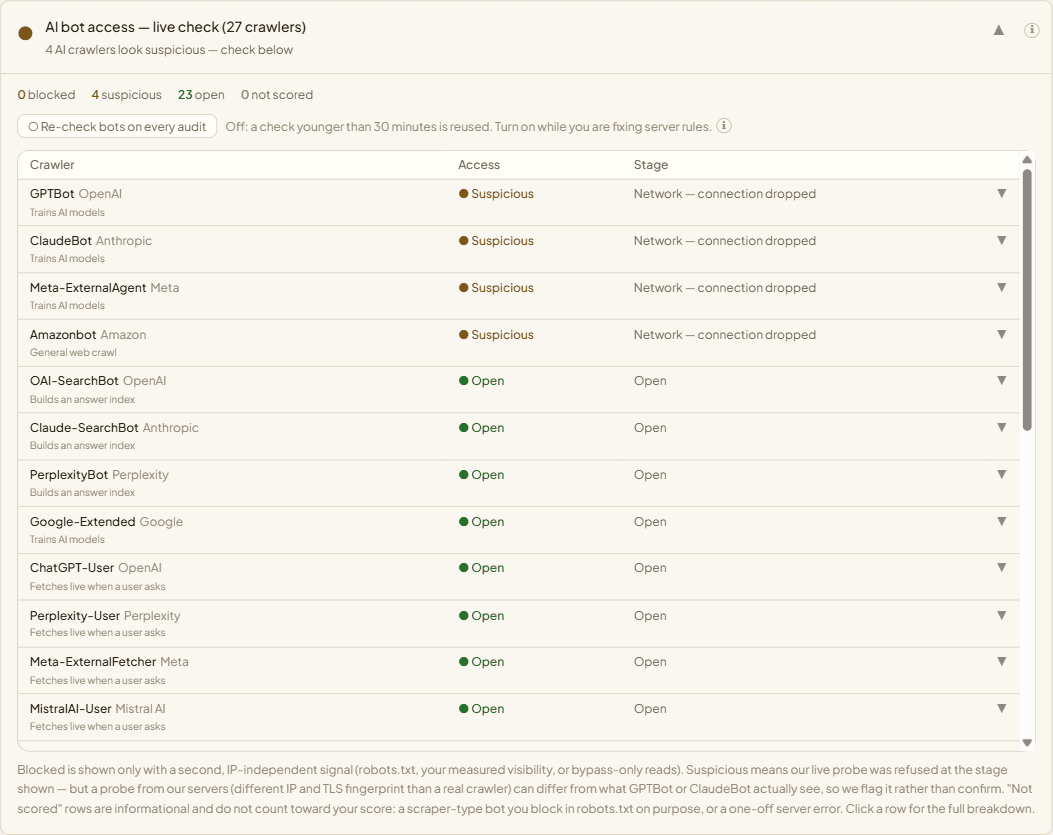Click the '0 not scored' counter
The image size is (1053, 835).
[x=277, y=95]
